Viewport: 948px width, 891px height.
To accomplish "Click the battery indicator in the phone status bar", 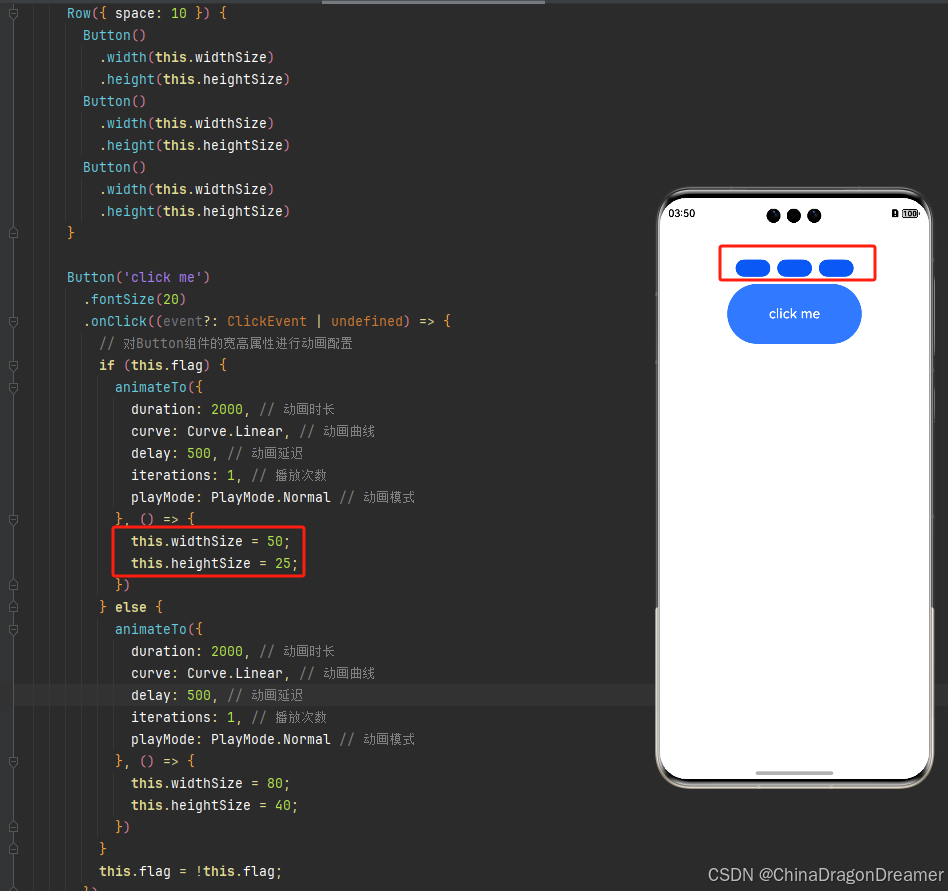I will 910,213.
